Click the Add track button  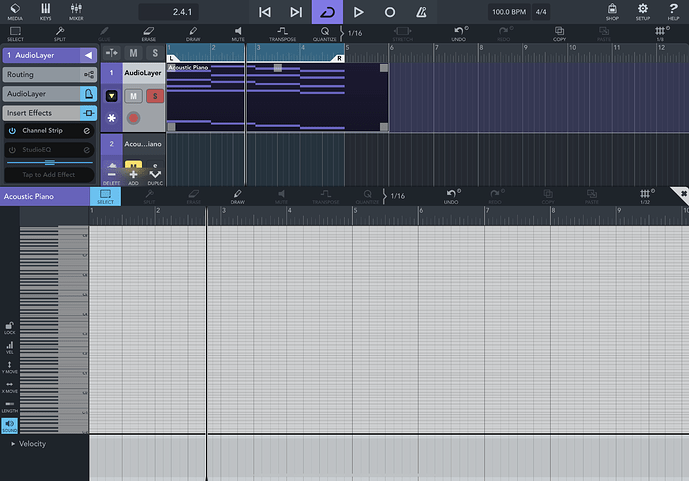tap(133, 176)
